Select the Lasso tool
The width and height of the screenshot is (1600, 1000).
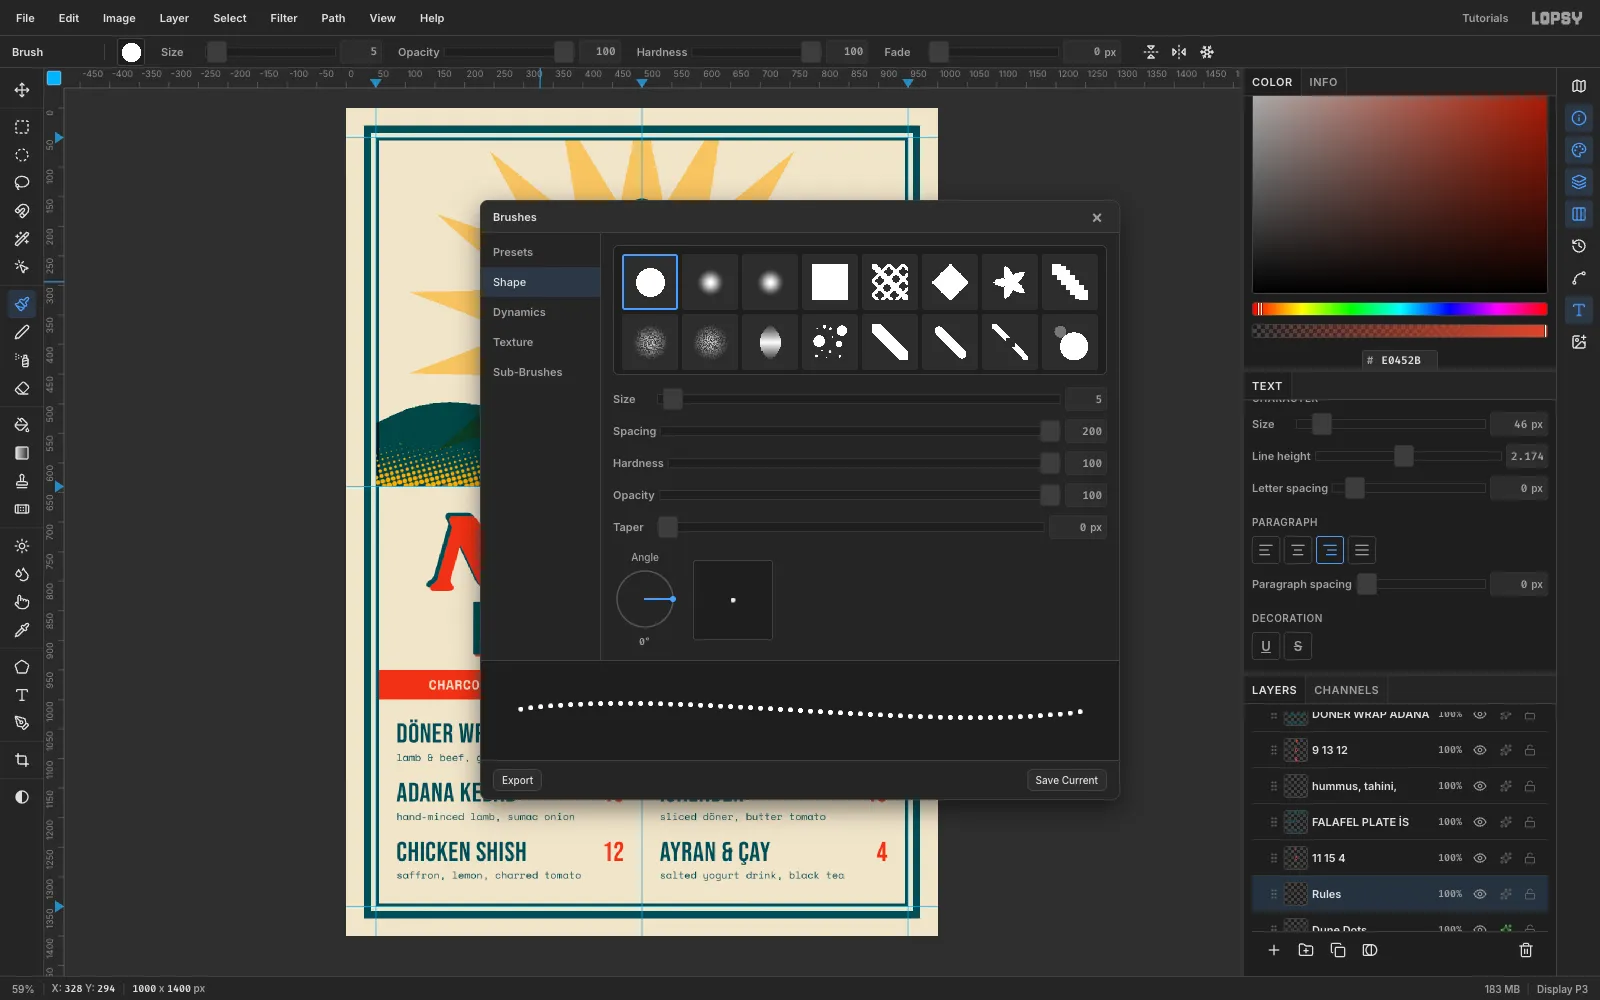click(x=22, y=183)
